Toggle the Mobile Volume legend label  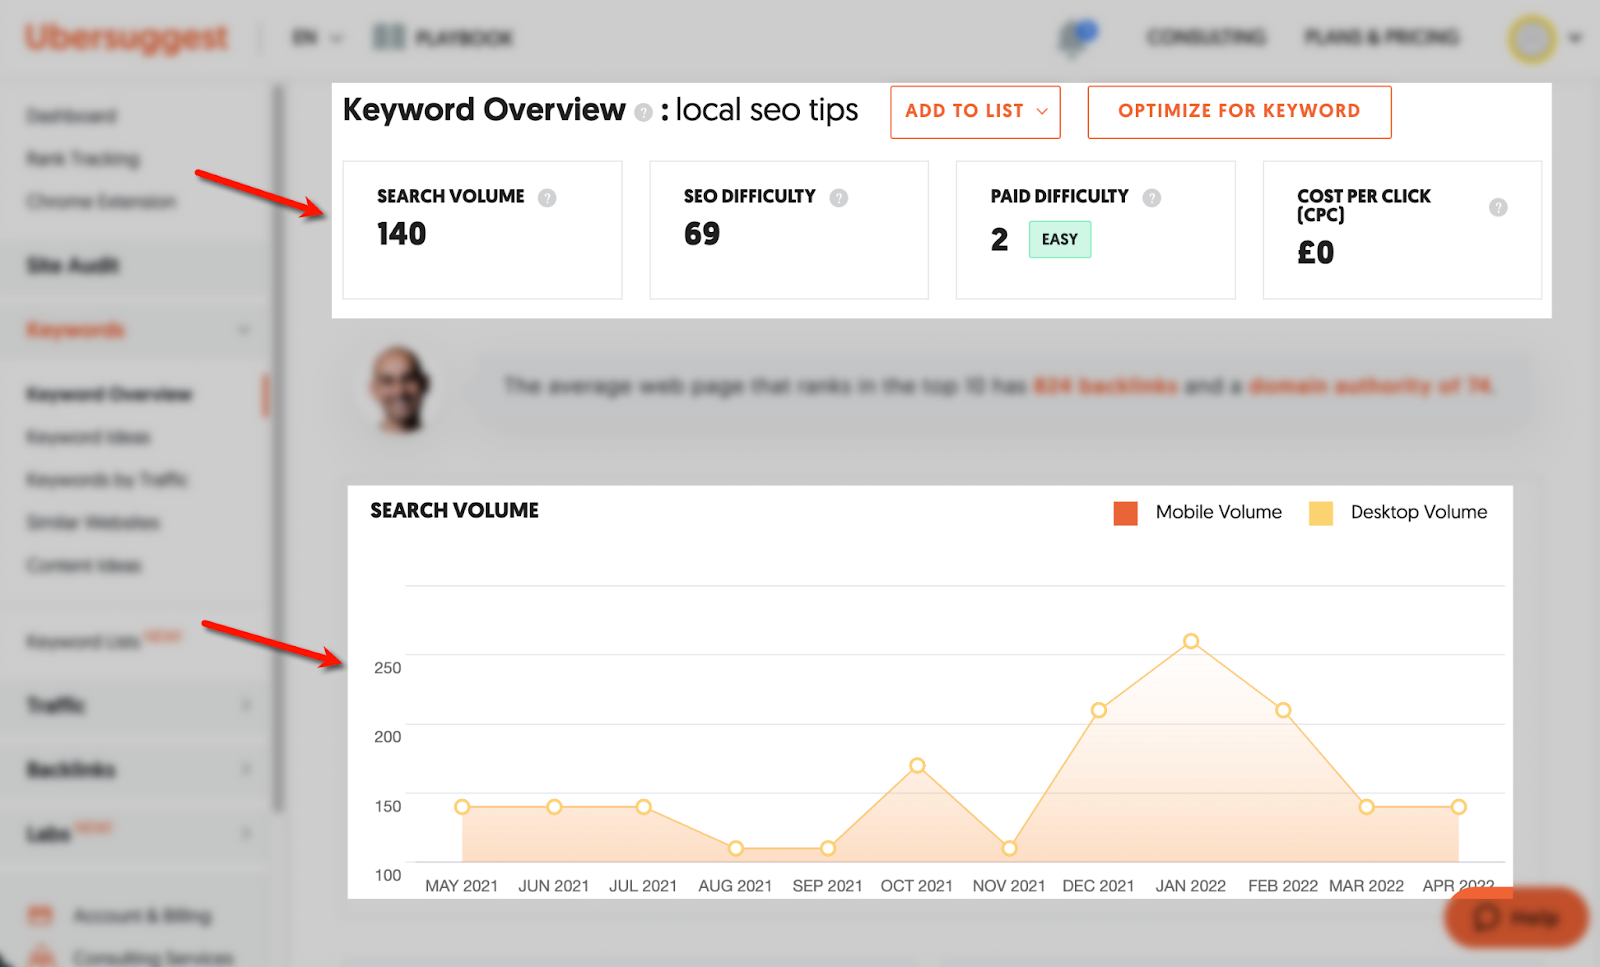point(1219,512)
